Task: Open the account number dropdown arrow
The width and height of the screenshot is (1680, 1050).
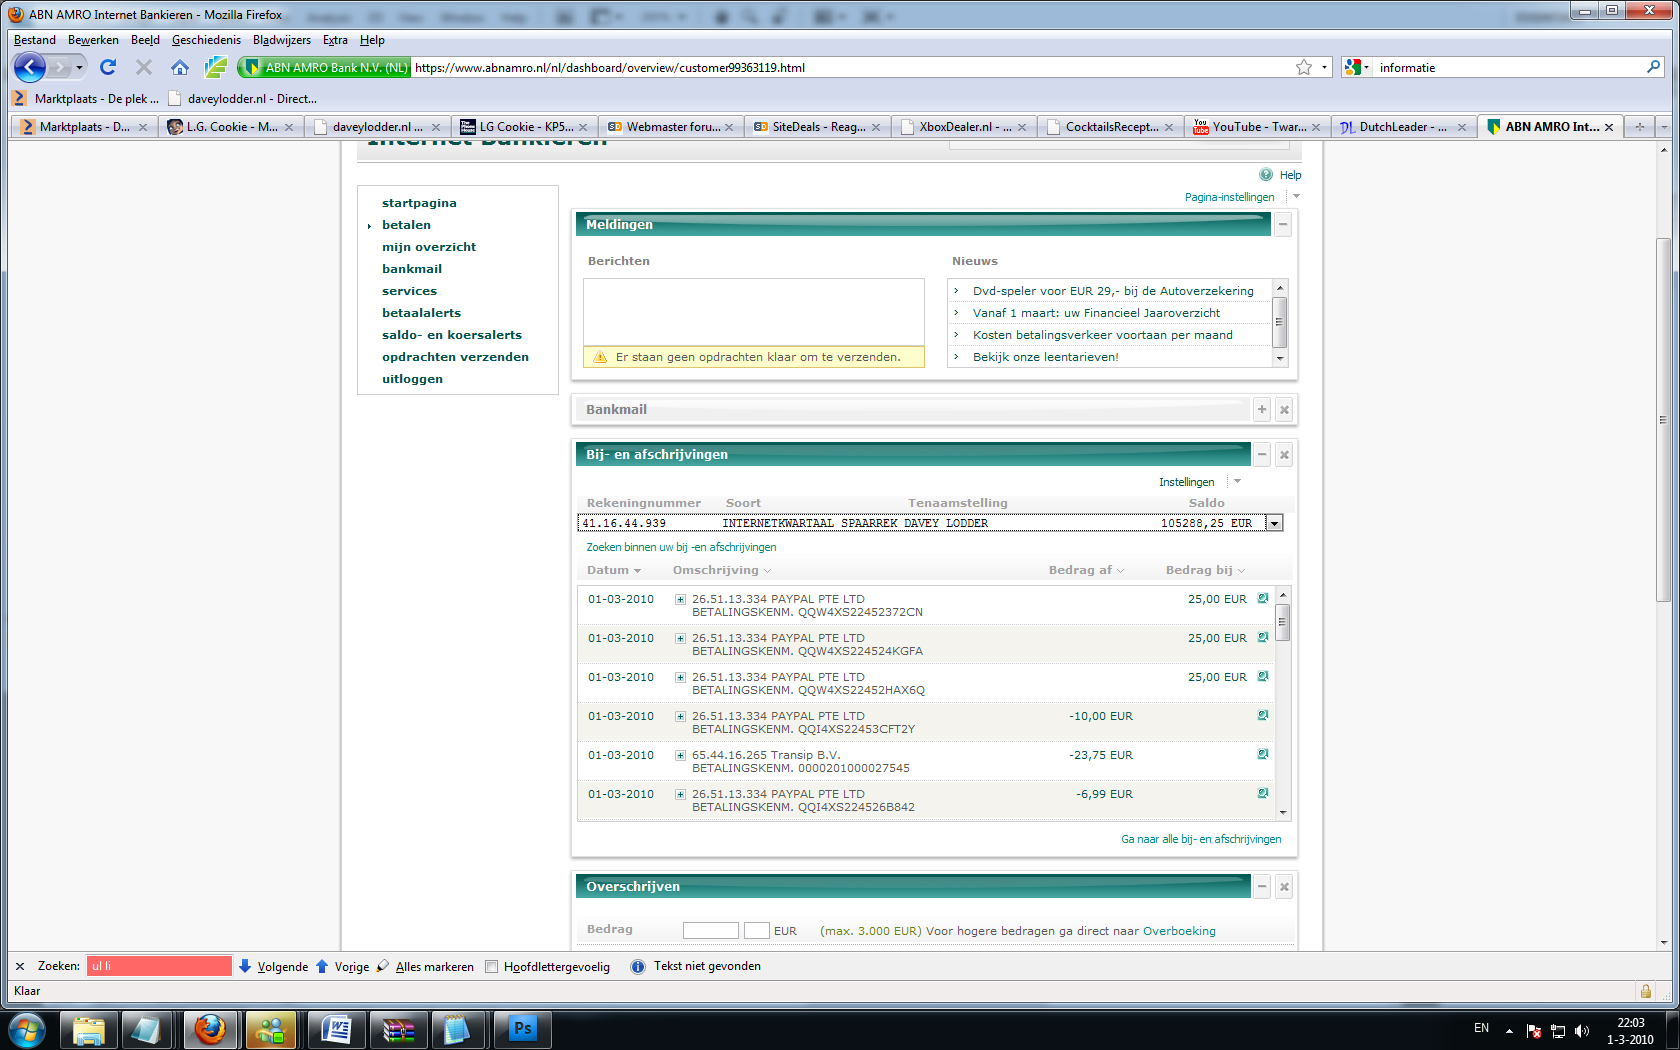Action: pyautogui.click(x=1274, y=523)
